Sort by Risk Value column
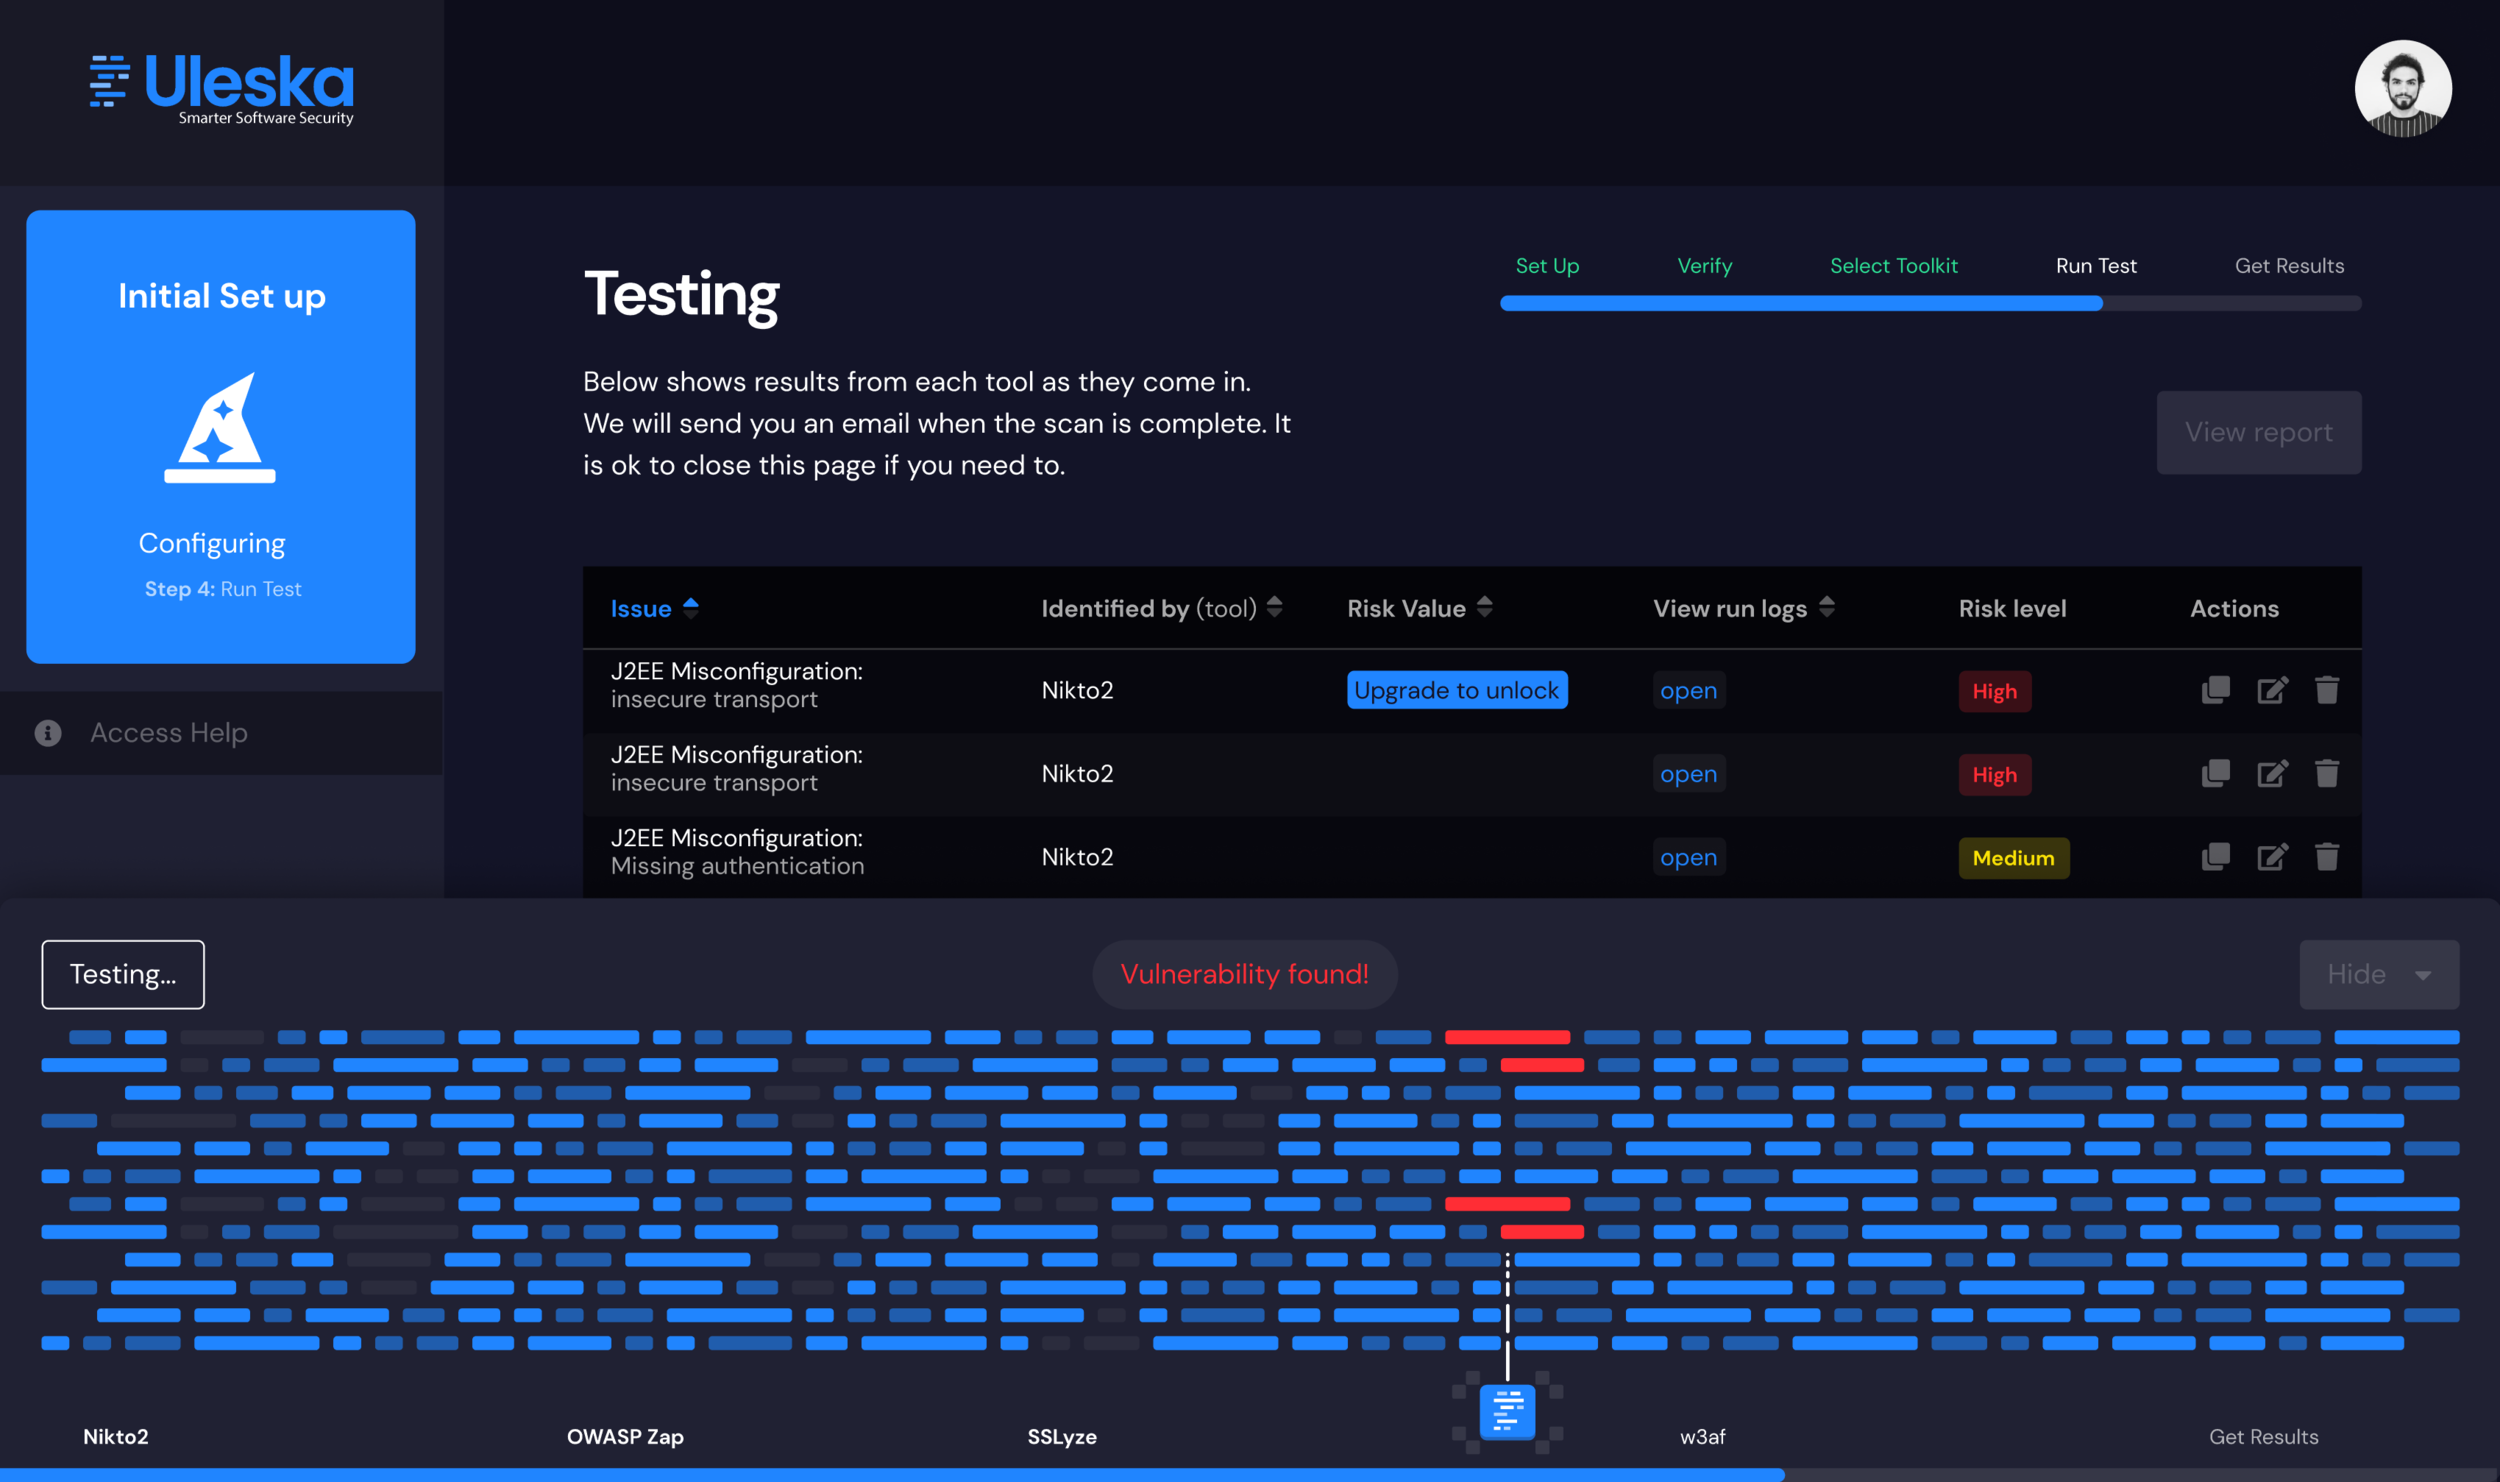The height and width of the screenshot is (1482, 2500). coord(1419,608)
